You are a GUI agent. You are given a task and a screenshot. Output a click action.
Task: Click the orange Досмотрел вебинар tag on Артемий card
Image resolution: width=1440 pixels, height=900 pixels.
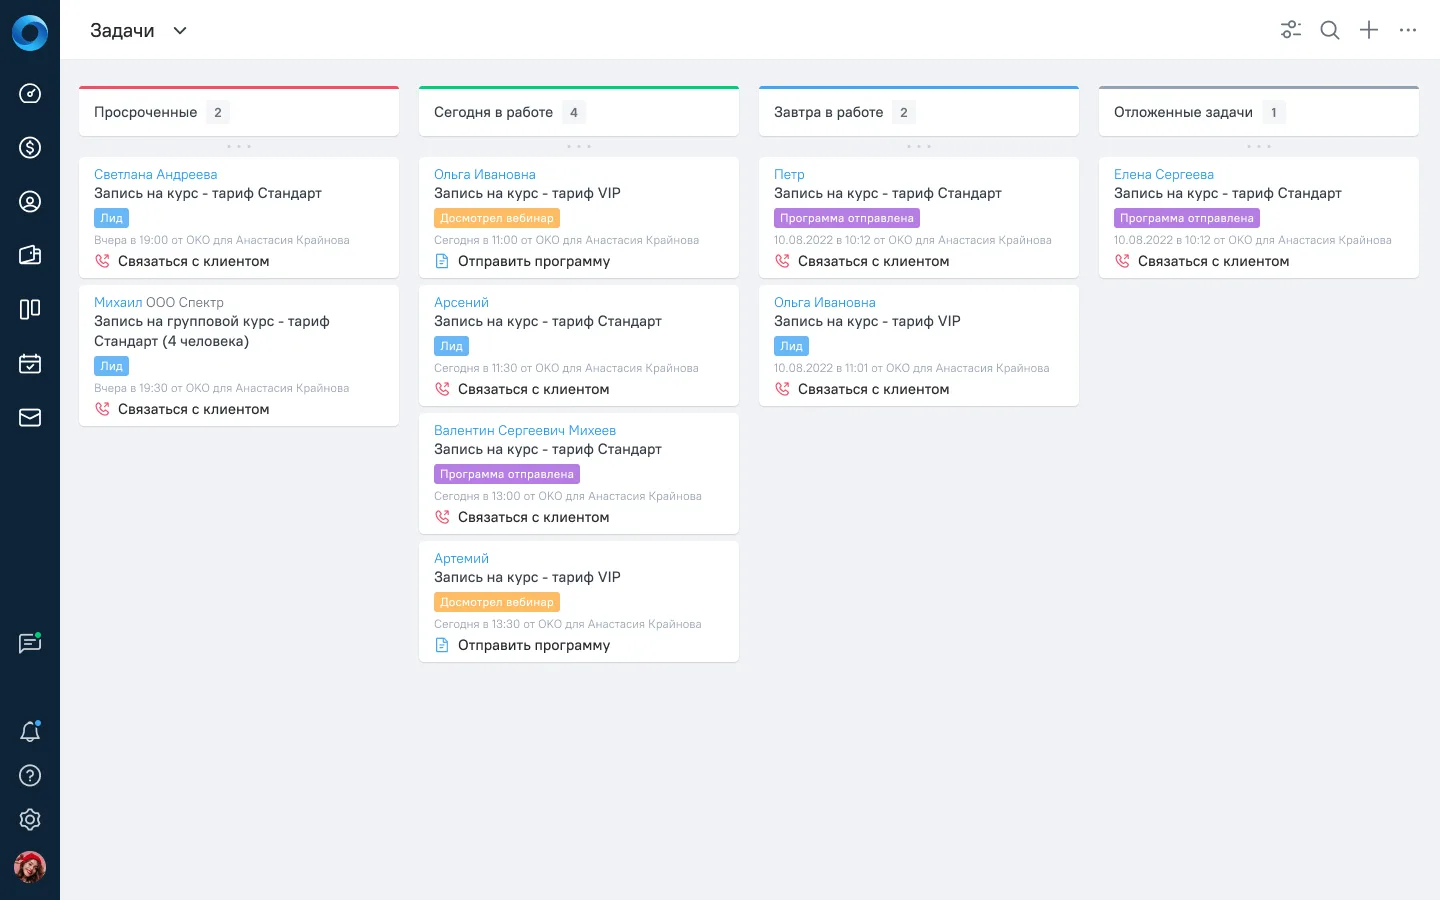(x=497, y=602)
